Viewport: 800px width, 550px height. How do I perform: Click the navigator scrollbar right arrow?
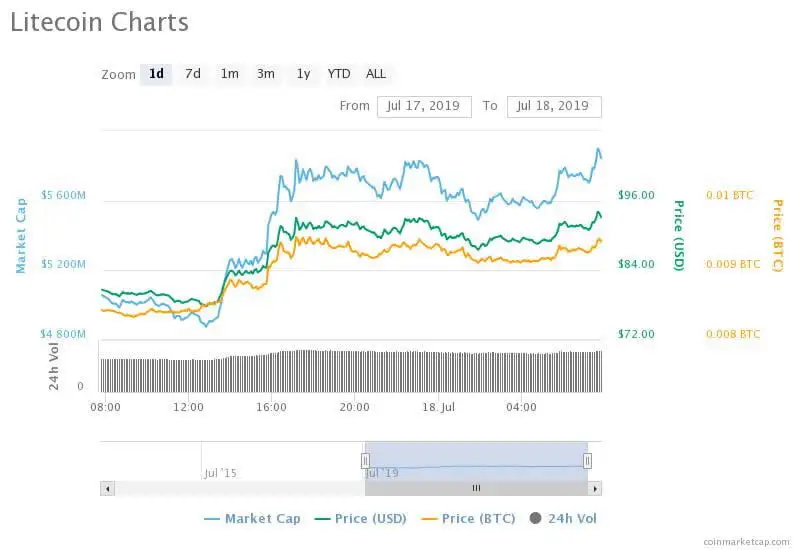tap(595, 488)
